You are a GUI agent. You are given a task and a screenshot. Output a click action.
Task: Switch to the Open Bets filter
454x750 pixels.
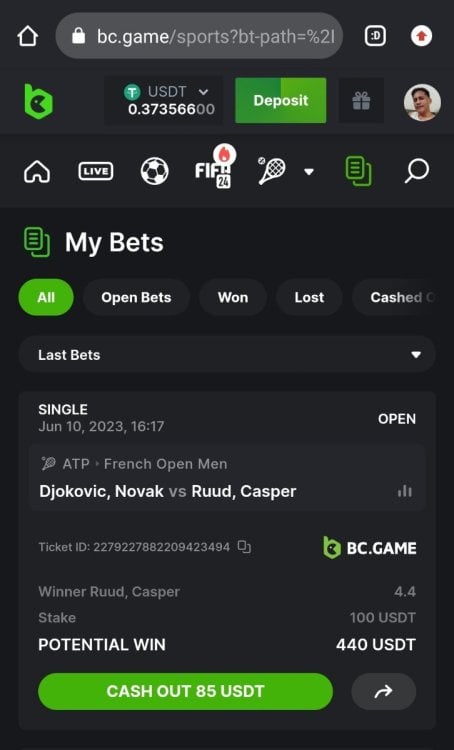[136, 298]
